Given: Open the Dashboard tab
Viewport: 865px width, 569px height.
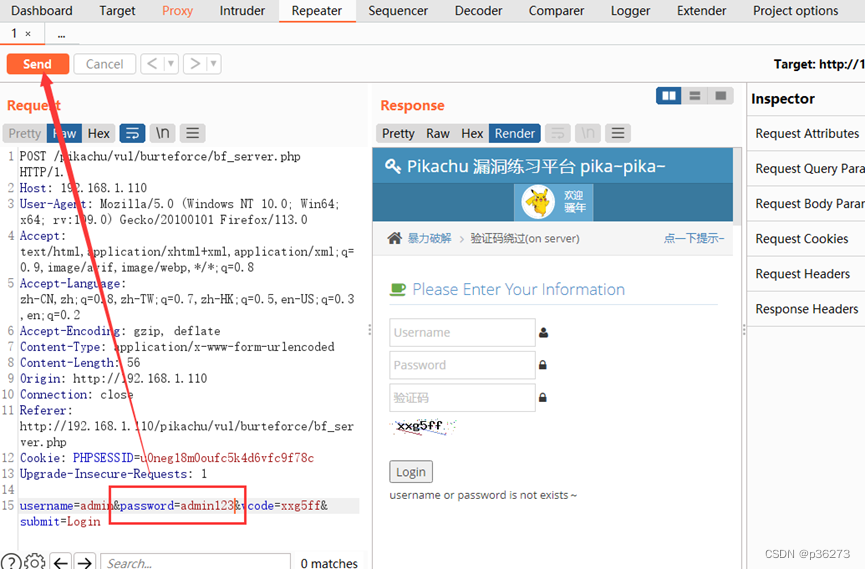Looking at the screenshot, I should pyautogui.click(x=42, y=10).
